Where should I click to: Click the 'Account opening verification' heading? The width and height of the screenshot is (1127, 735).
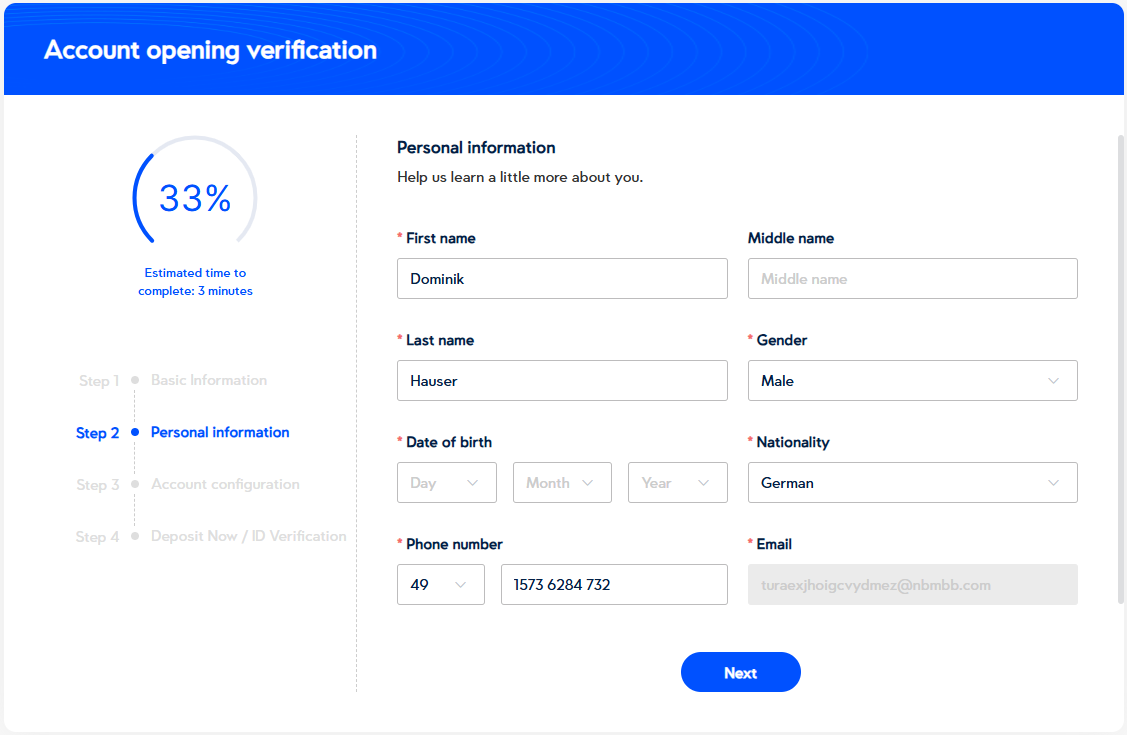211,50
